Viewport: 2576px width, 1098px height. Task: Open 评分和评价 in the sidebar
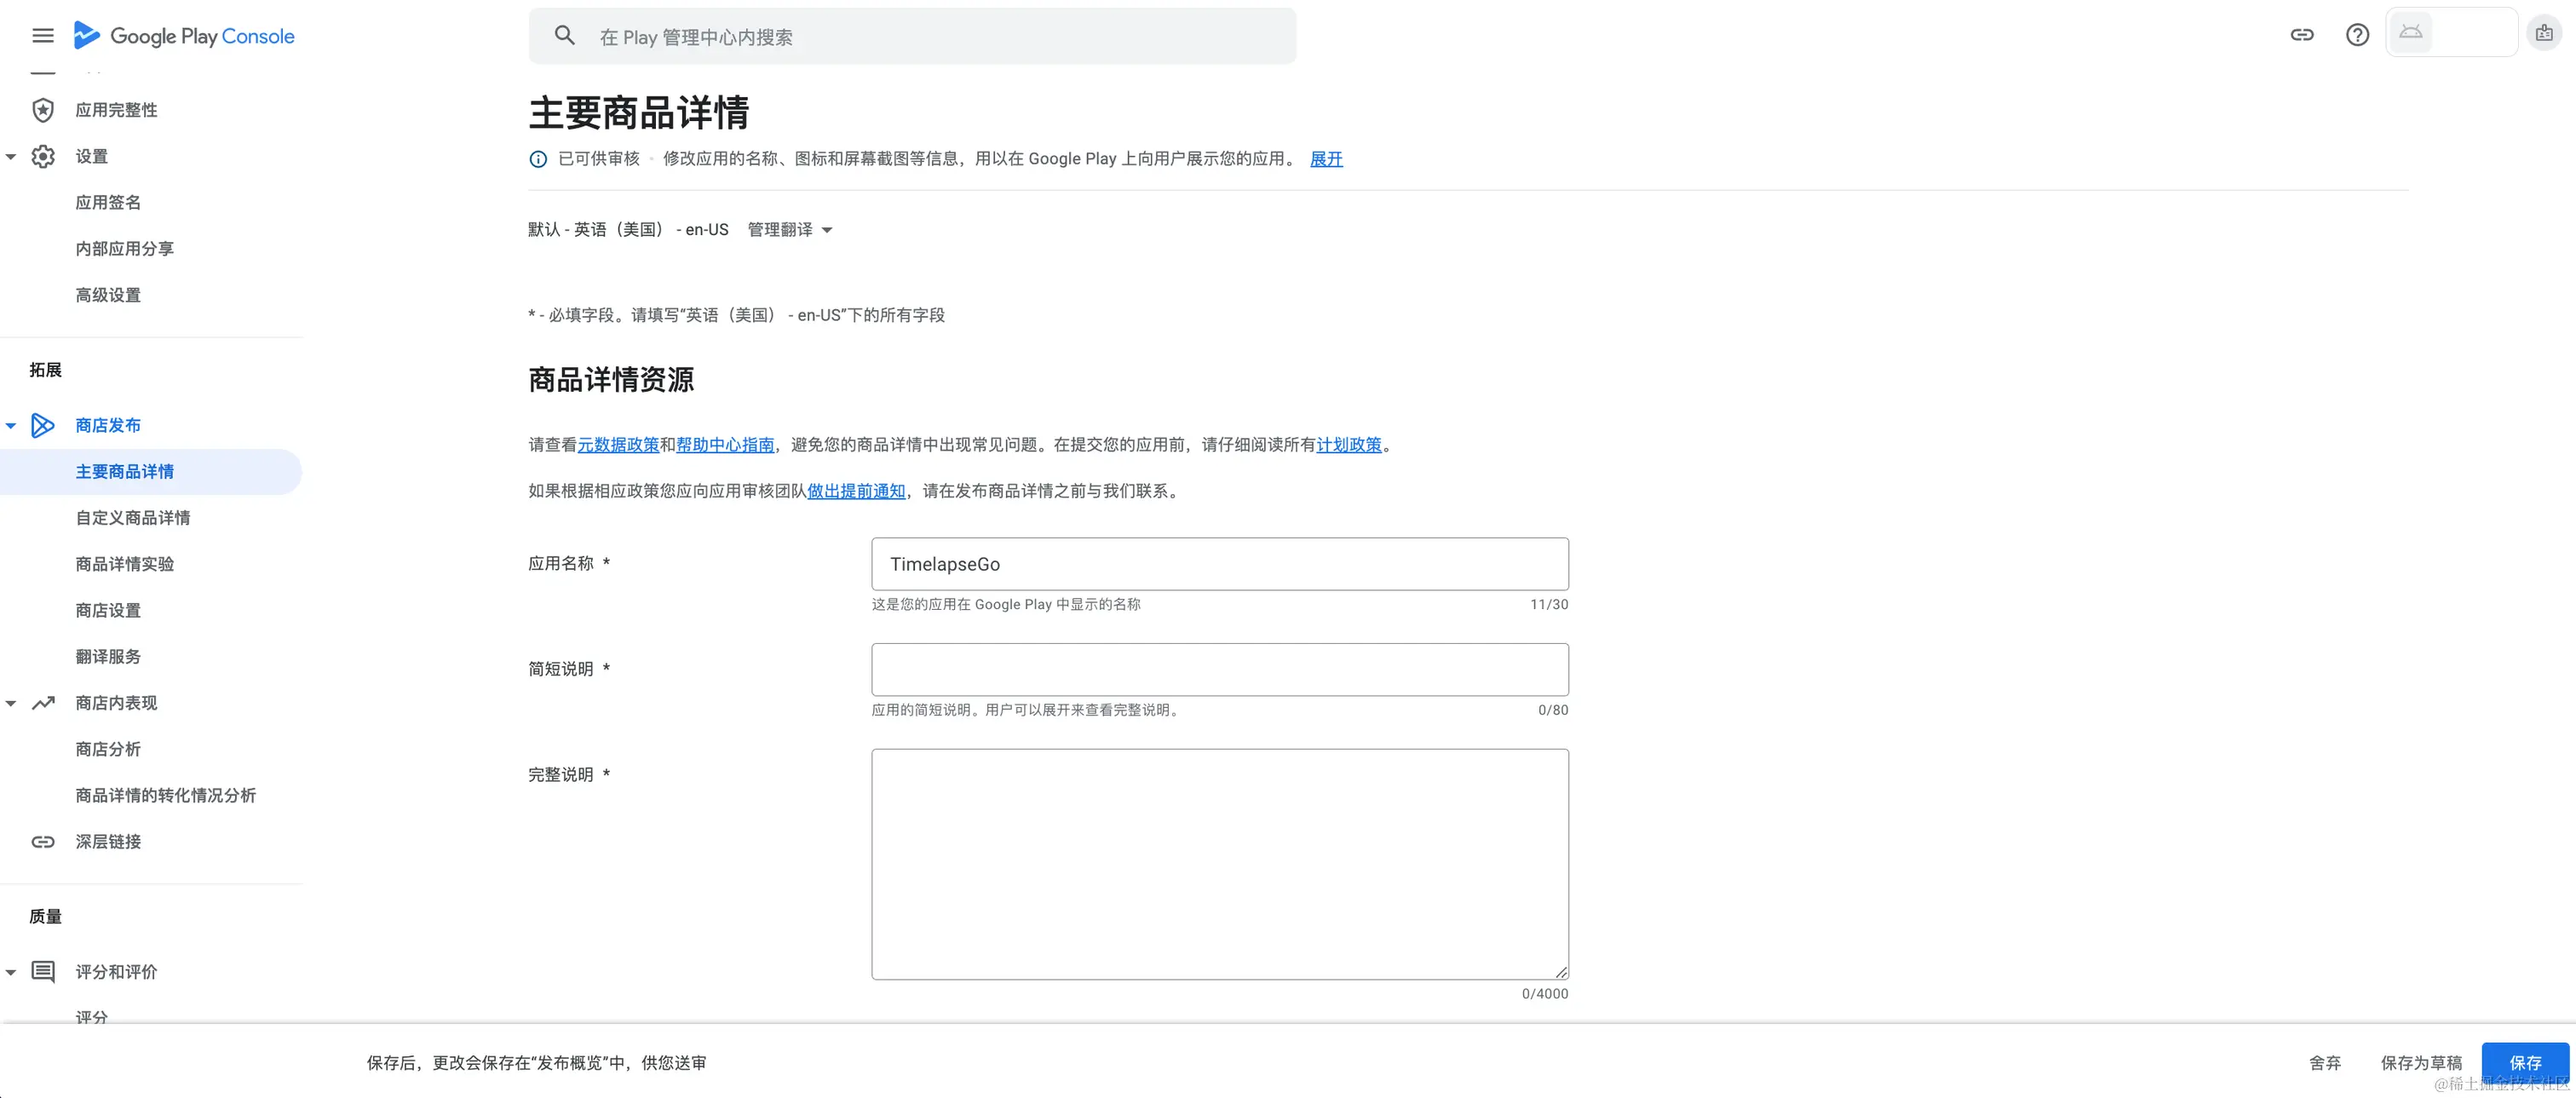tap(116, 972)
